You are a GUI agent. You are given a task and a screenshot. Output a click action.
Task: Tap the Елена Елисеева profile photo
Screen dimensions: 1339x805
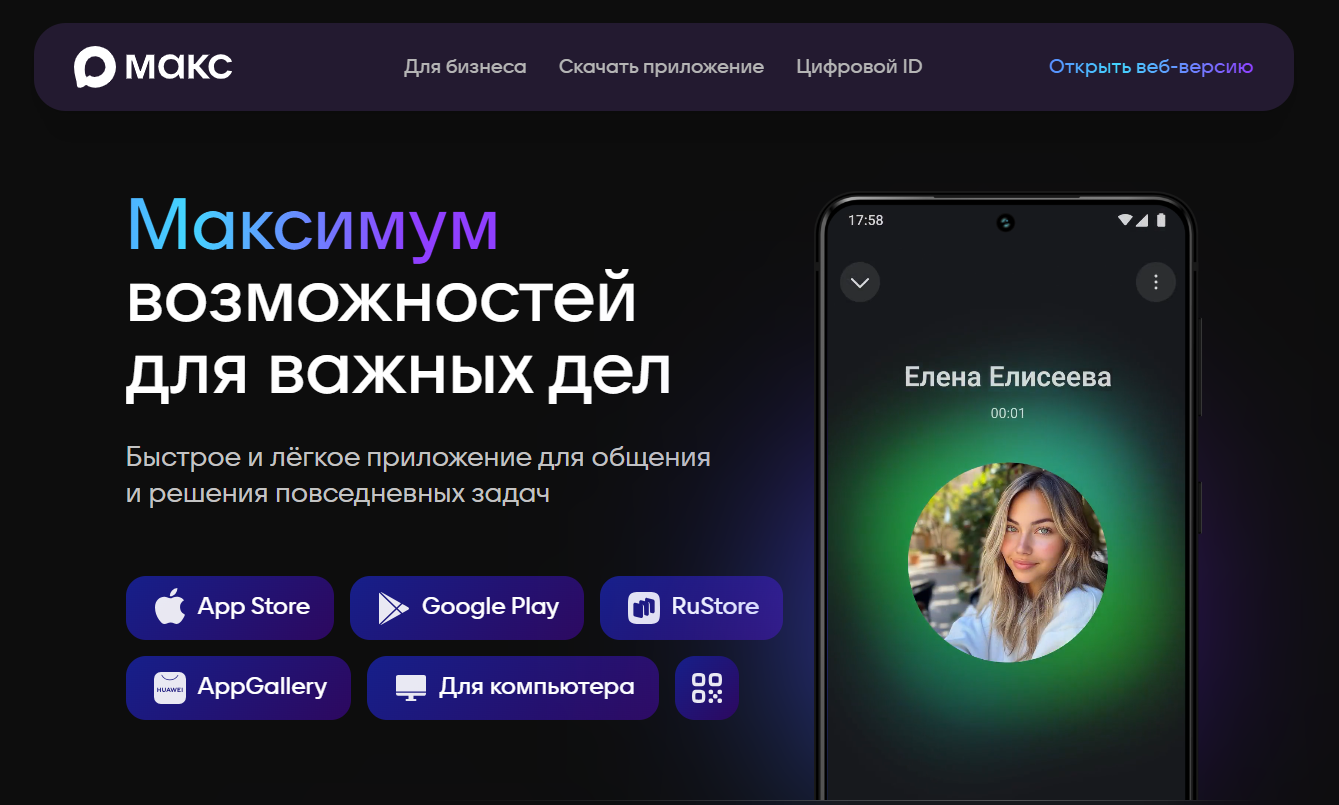pyautogui.click(x=1007, y=562)
